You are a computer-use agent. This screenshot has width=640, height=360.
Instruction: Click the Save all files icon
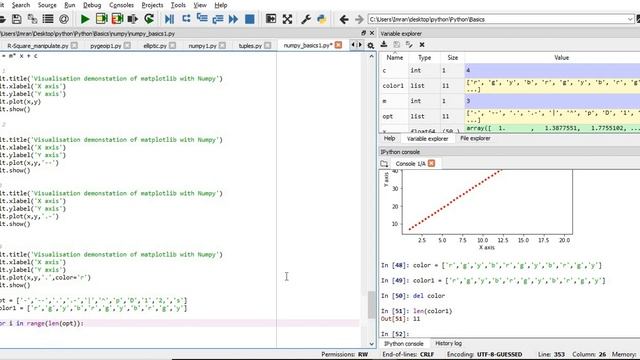[32, 19]
